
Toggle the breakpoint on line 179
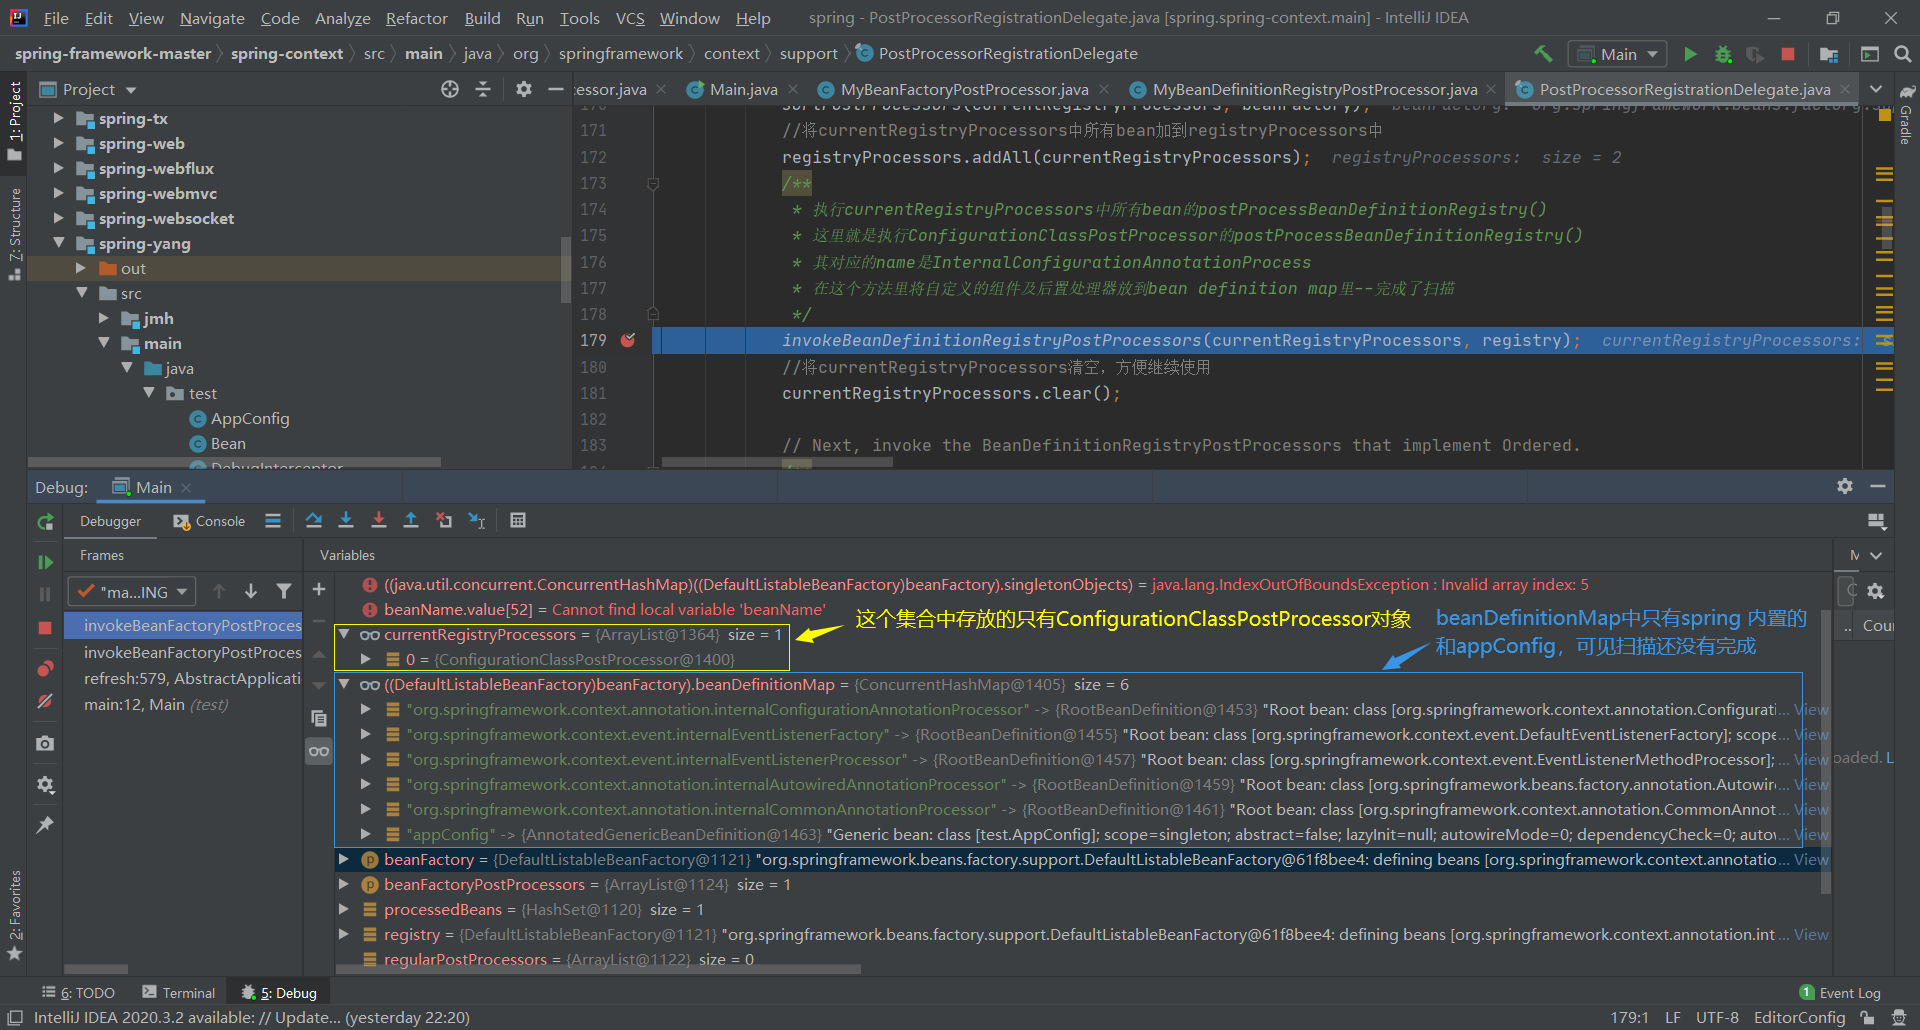click(x=628, y=340)
